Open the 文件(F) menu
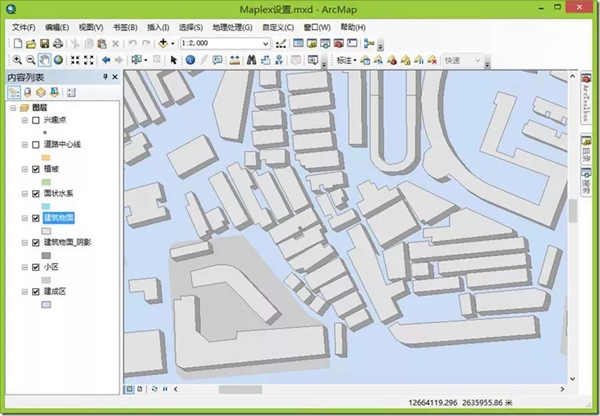 coord(24,28)
